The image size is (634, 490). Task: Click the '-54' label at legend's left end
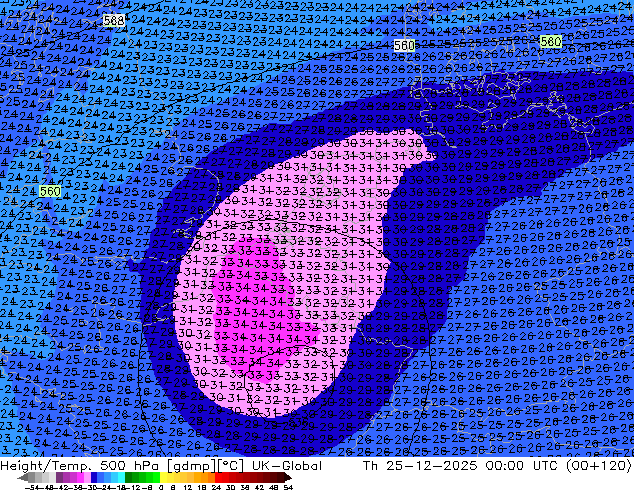point(32,488)
